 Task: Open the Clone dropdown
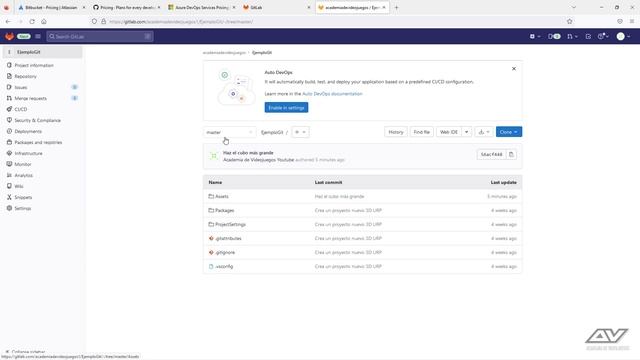pyautogui.click(x=509, y=132)
